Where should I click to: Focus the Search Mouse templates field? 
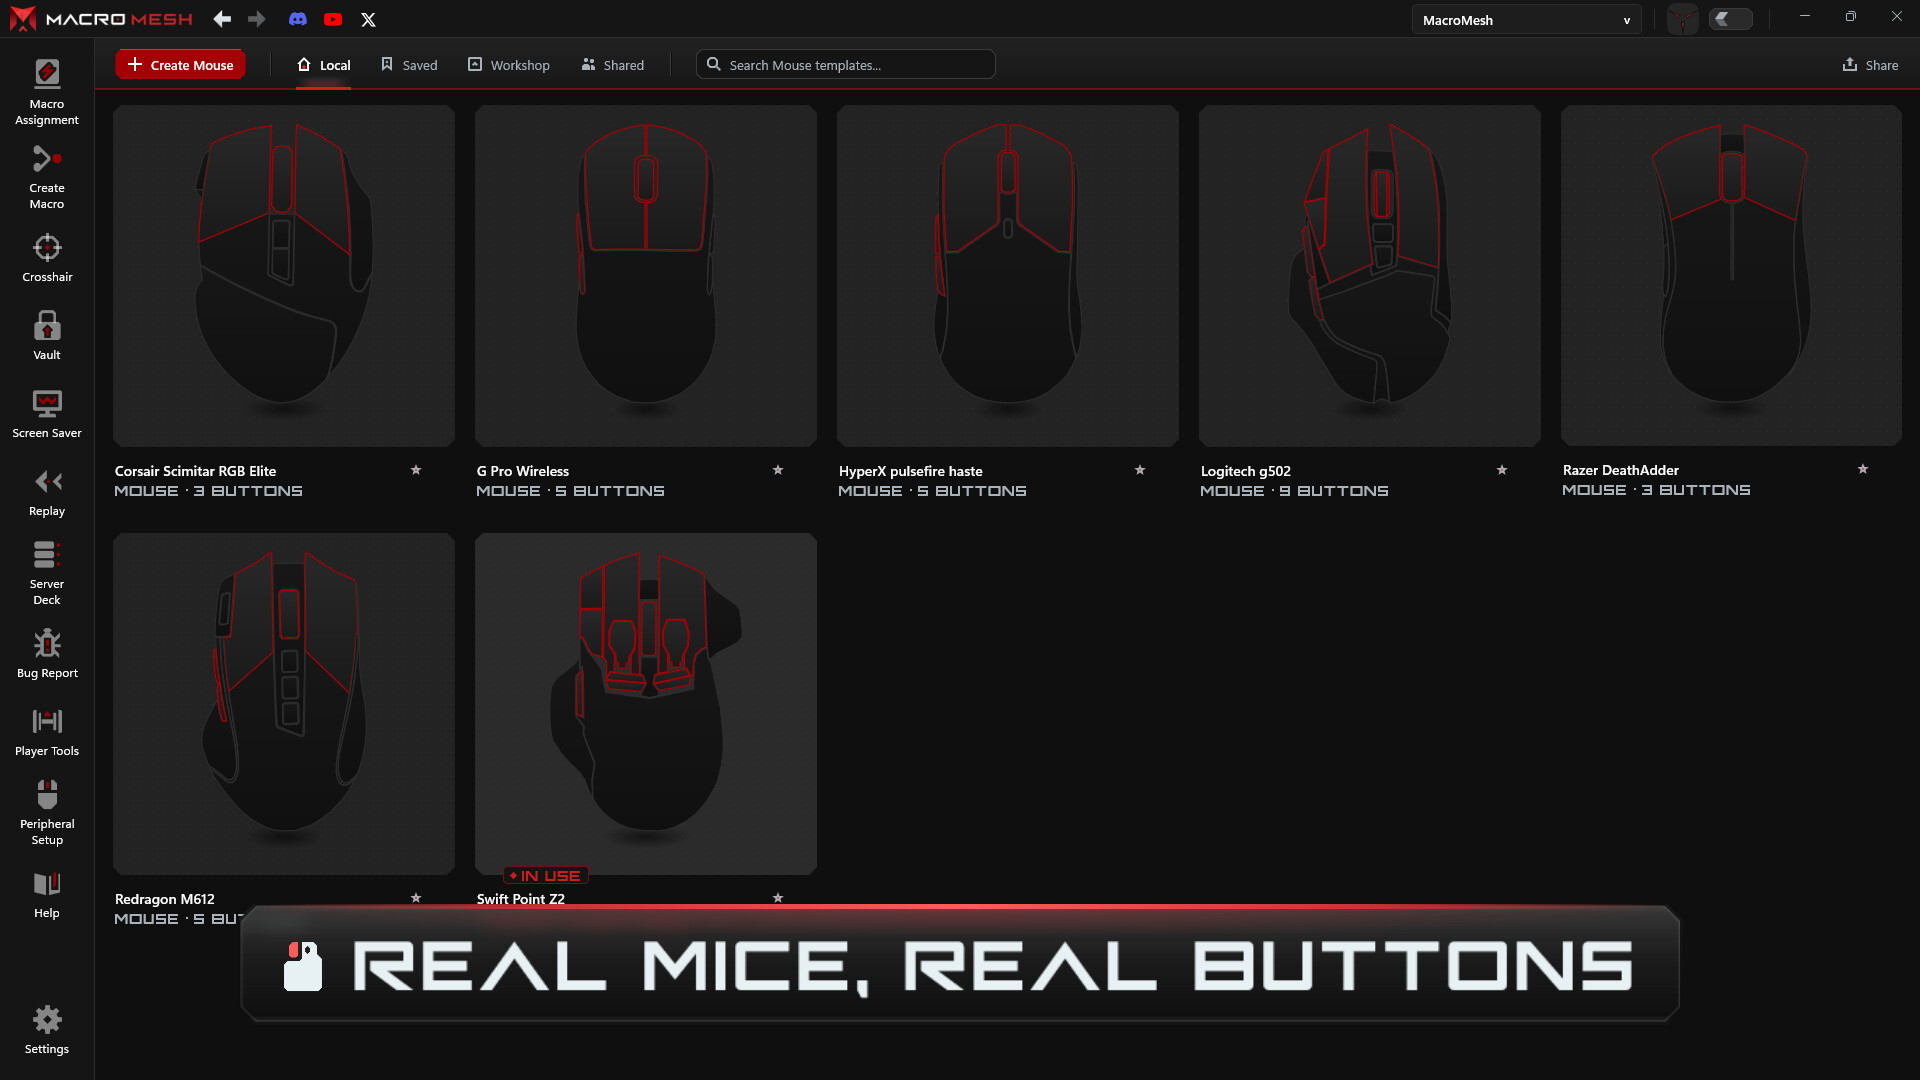coord(846,65)
